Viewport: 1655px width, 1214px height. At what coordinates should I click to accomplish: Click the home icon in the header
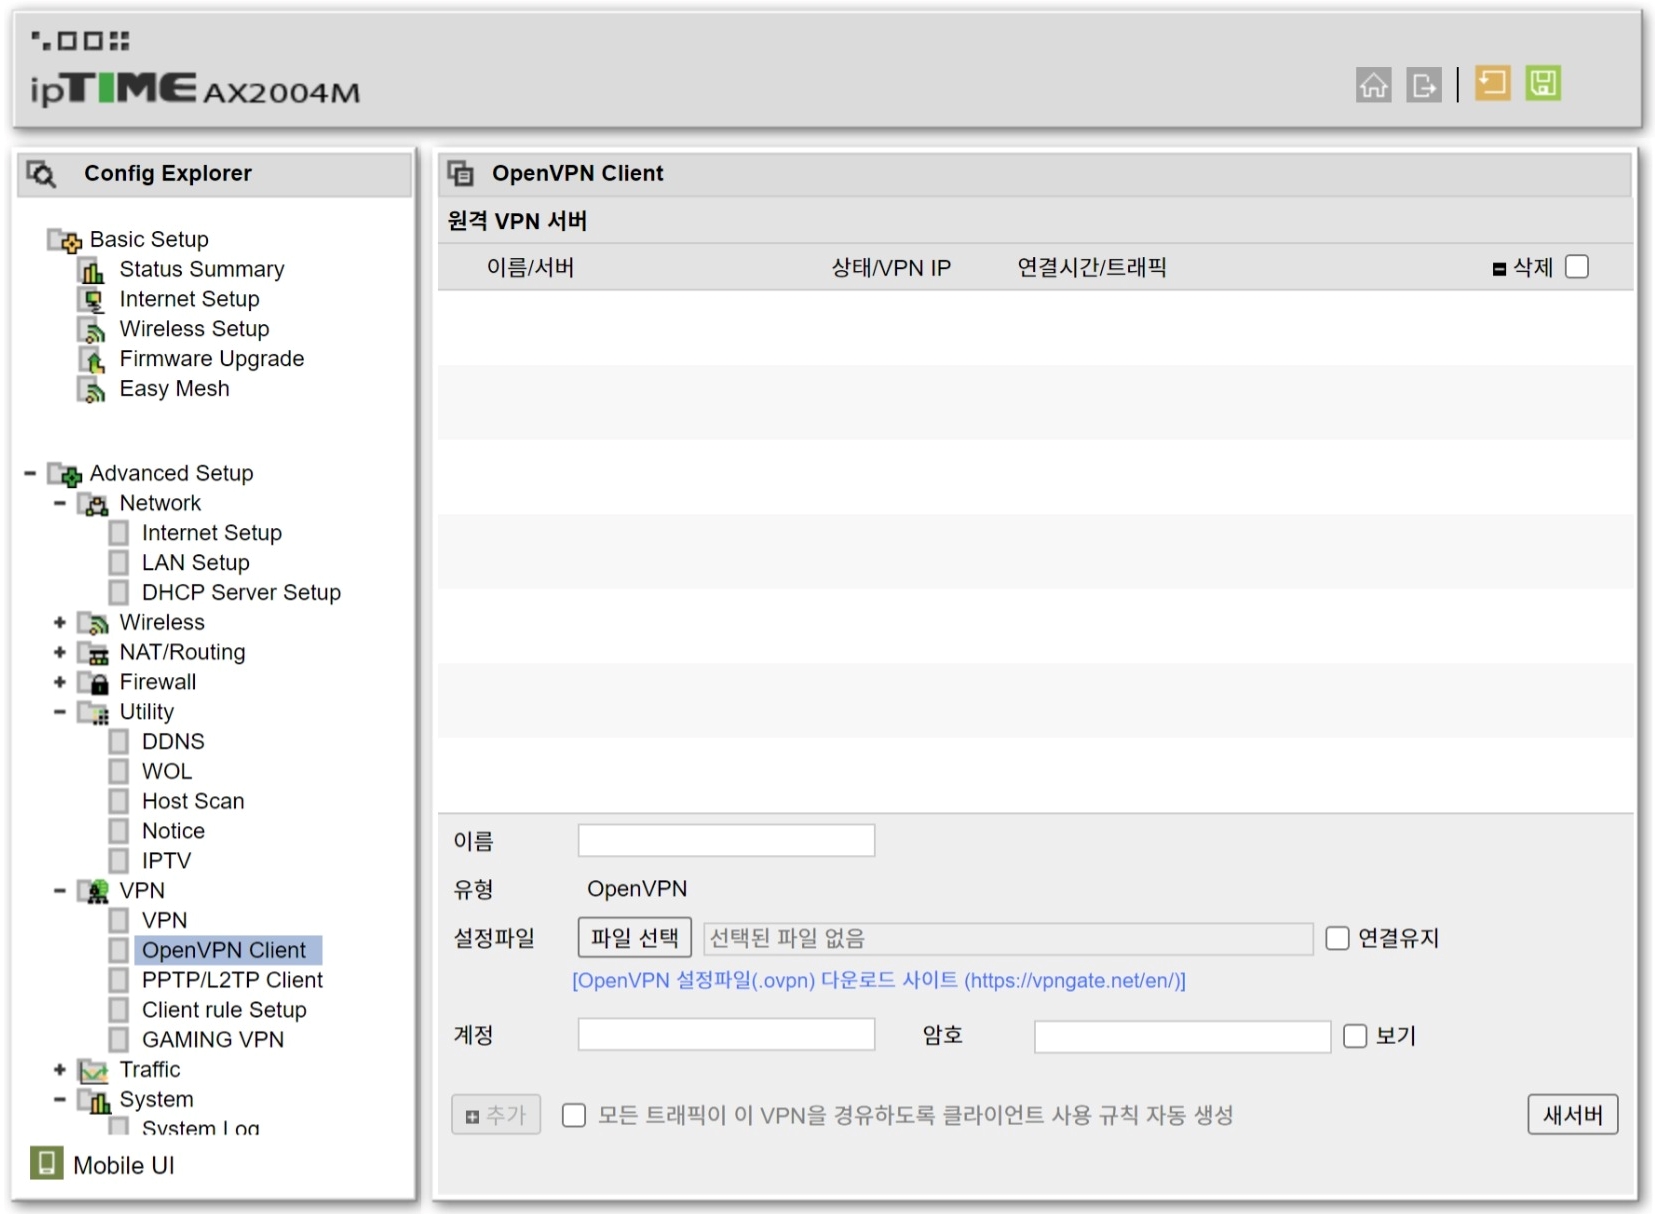click(x=1373, y=85)
